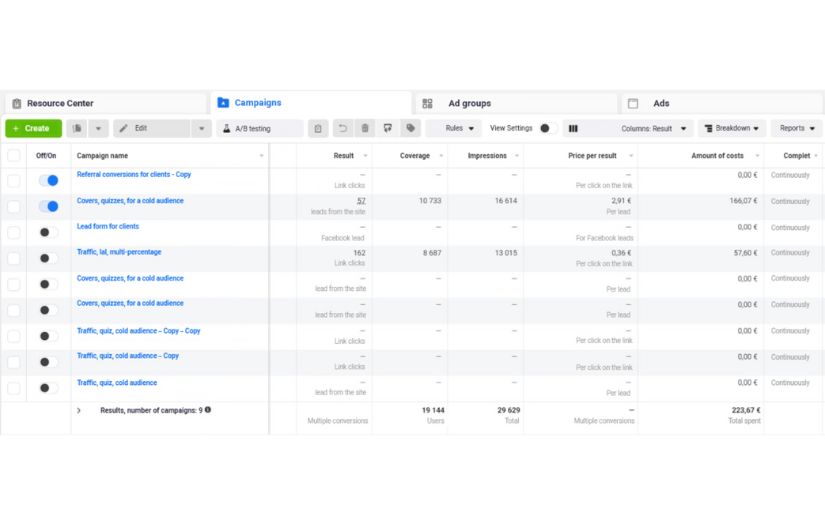Switch on Traffic, lal, multi-percentage campaign
The width and height of the screenshot is (825, 525).
48,258
